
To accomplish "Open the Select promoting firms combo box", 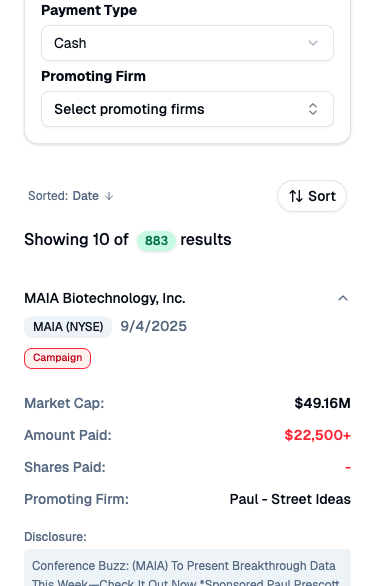I will [187, 109].
